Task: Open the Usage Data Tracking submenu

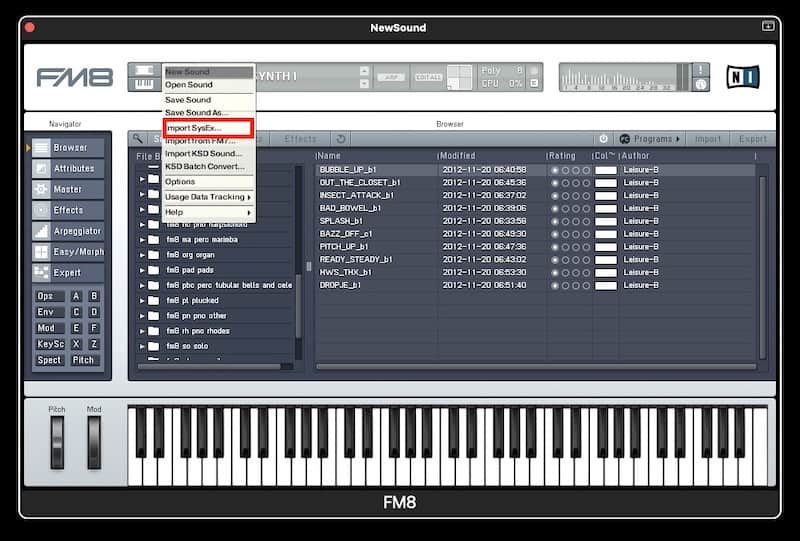Action: pos(208,197)
